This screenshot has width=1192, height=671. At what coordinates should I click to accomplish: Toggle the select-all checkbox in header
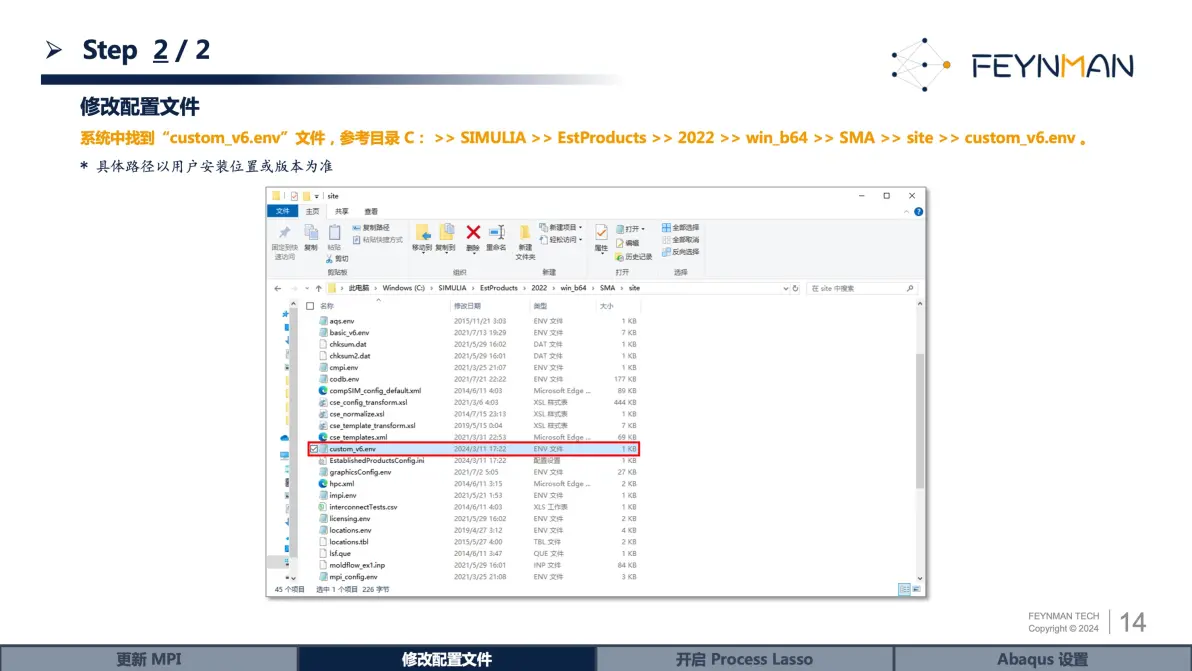(310, 306)
